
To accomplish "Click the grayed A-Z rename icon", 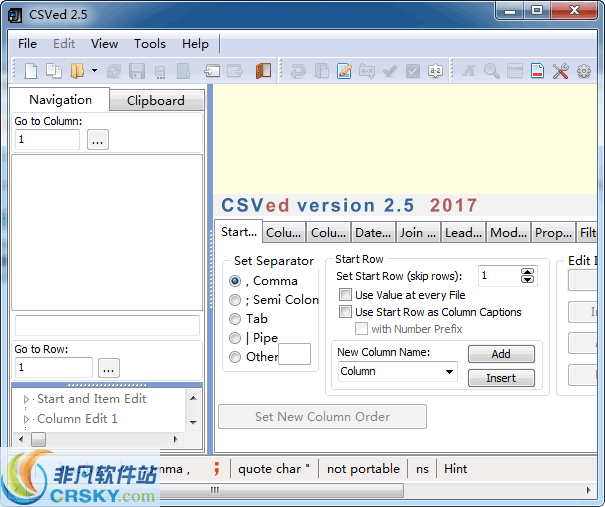I will pos(367,71).
